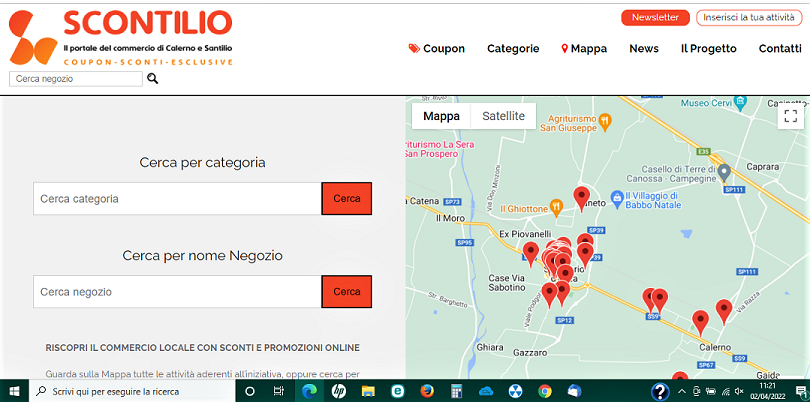Click Inserisci la tua attività button
Image resolution: width=810 pixels, height=402 pixels.
click(749, 18)
